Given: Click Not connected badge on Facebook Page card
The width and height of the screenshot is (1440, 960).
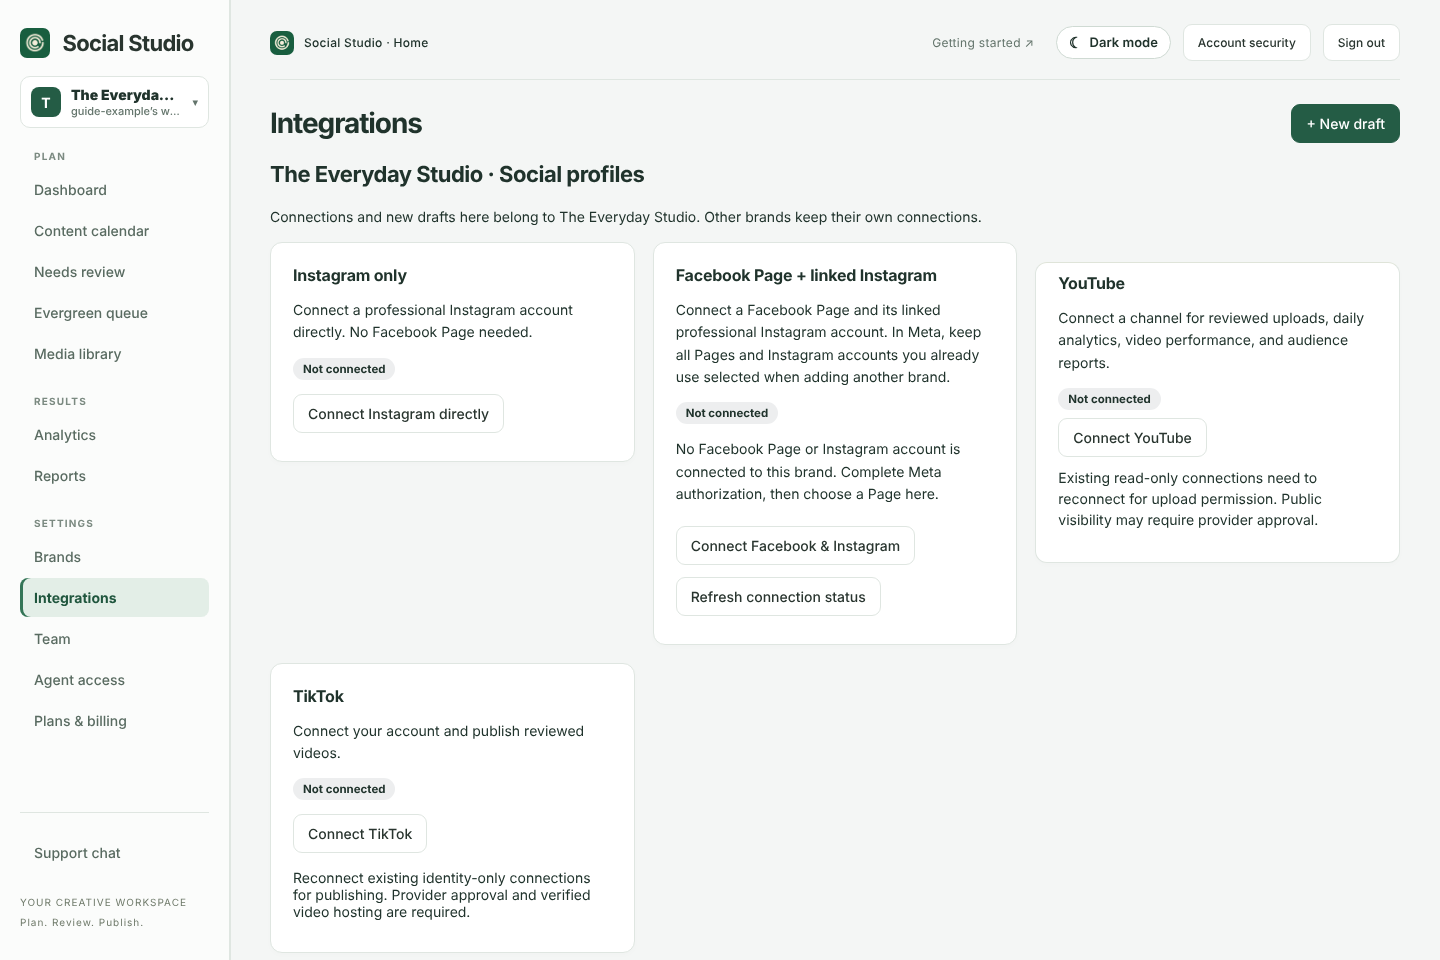Looking at the screenshot, I should (727, 413).
